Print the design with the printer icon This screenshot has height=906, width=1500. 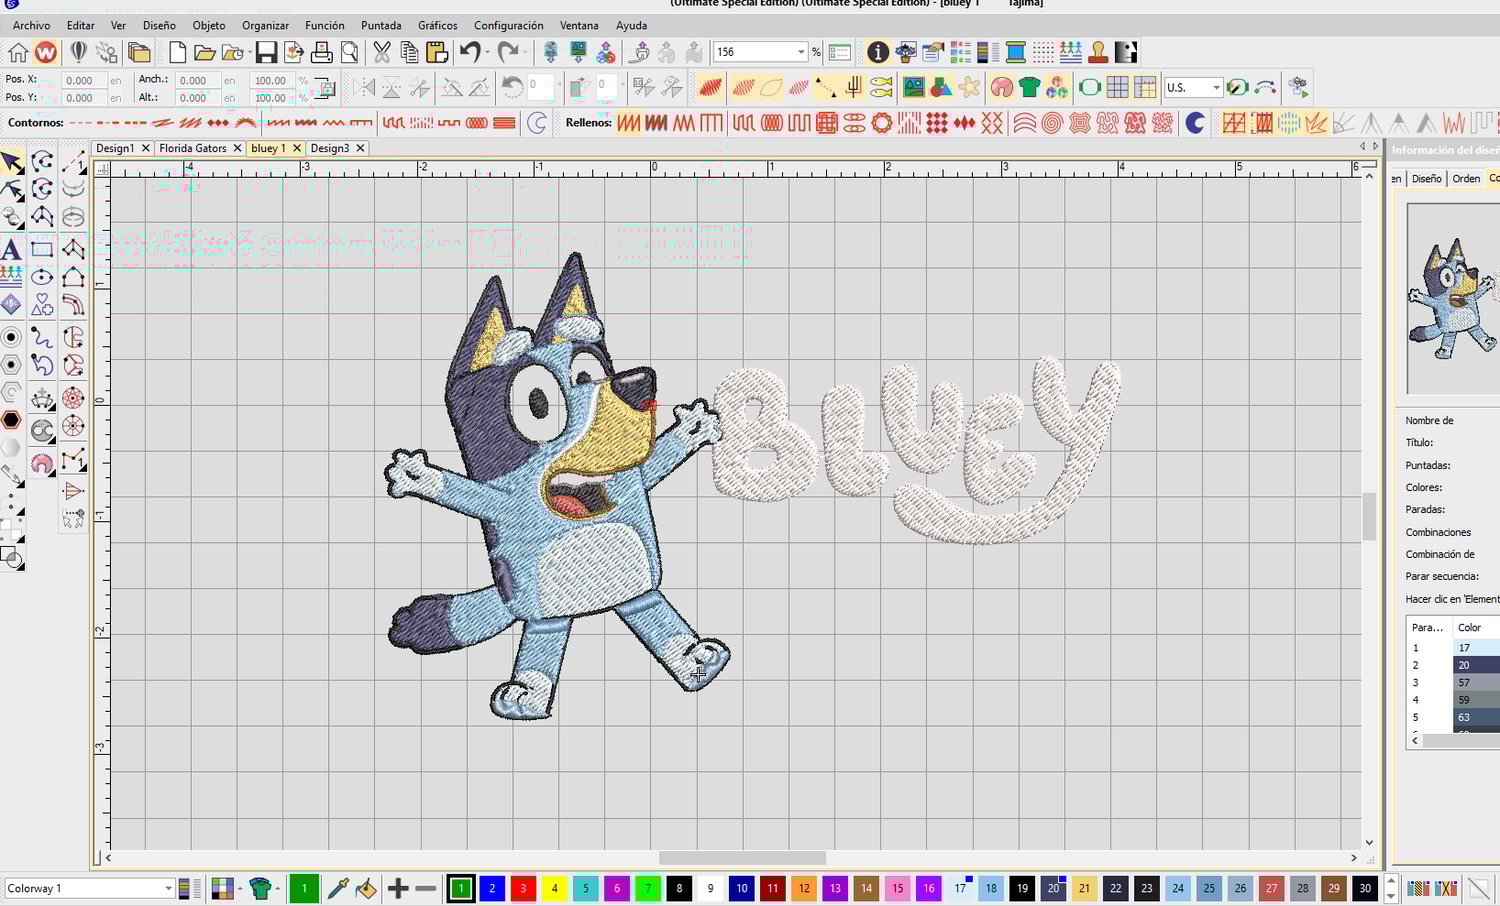(322, 52)
